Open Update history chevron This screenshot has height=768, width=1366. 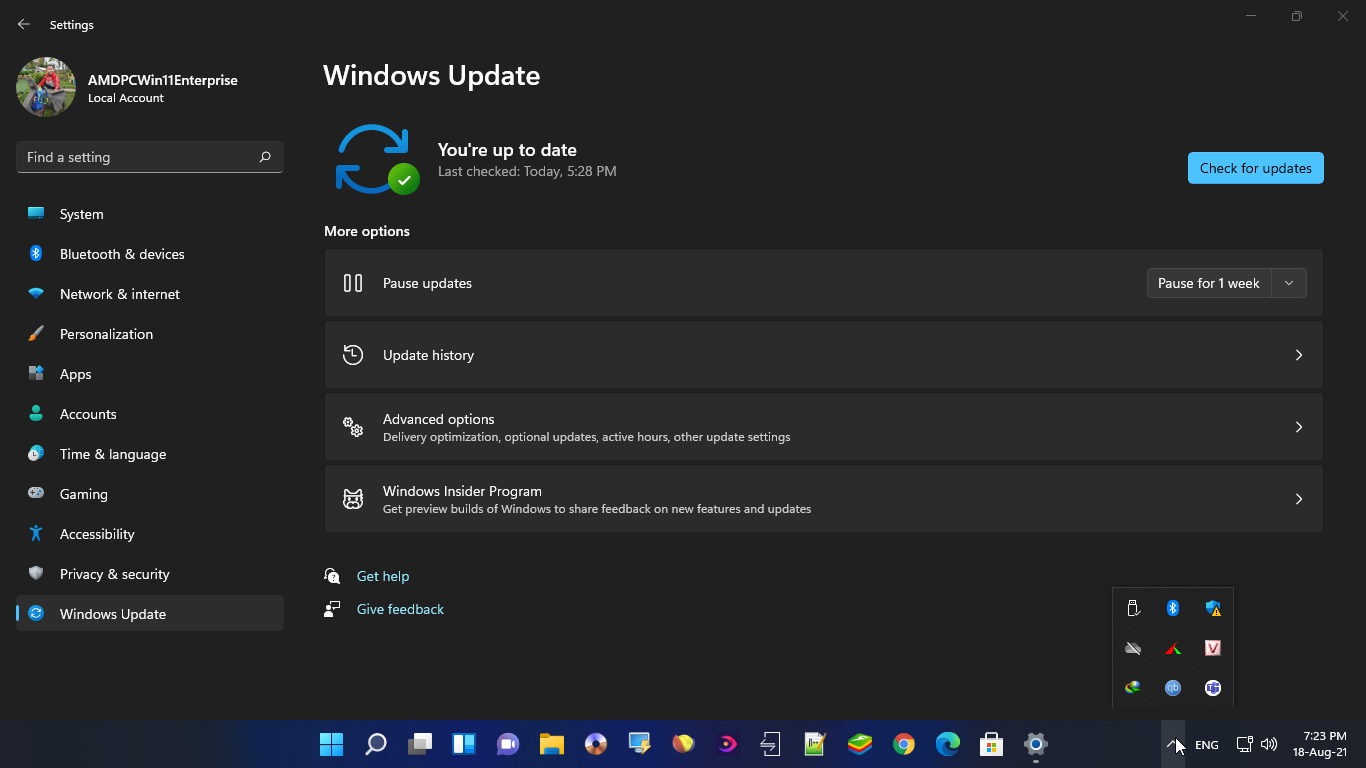1299,355
